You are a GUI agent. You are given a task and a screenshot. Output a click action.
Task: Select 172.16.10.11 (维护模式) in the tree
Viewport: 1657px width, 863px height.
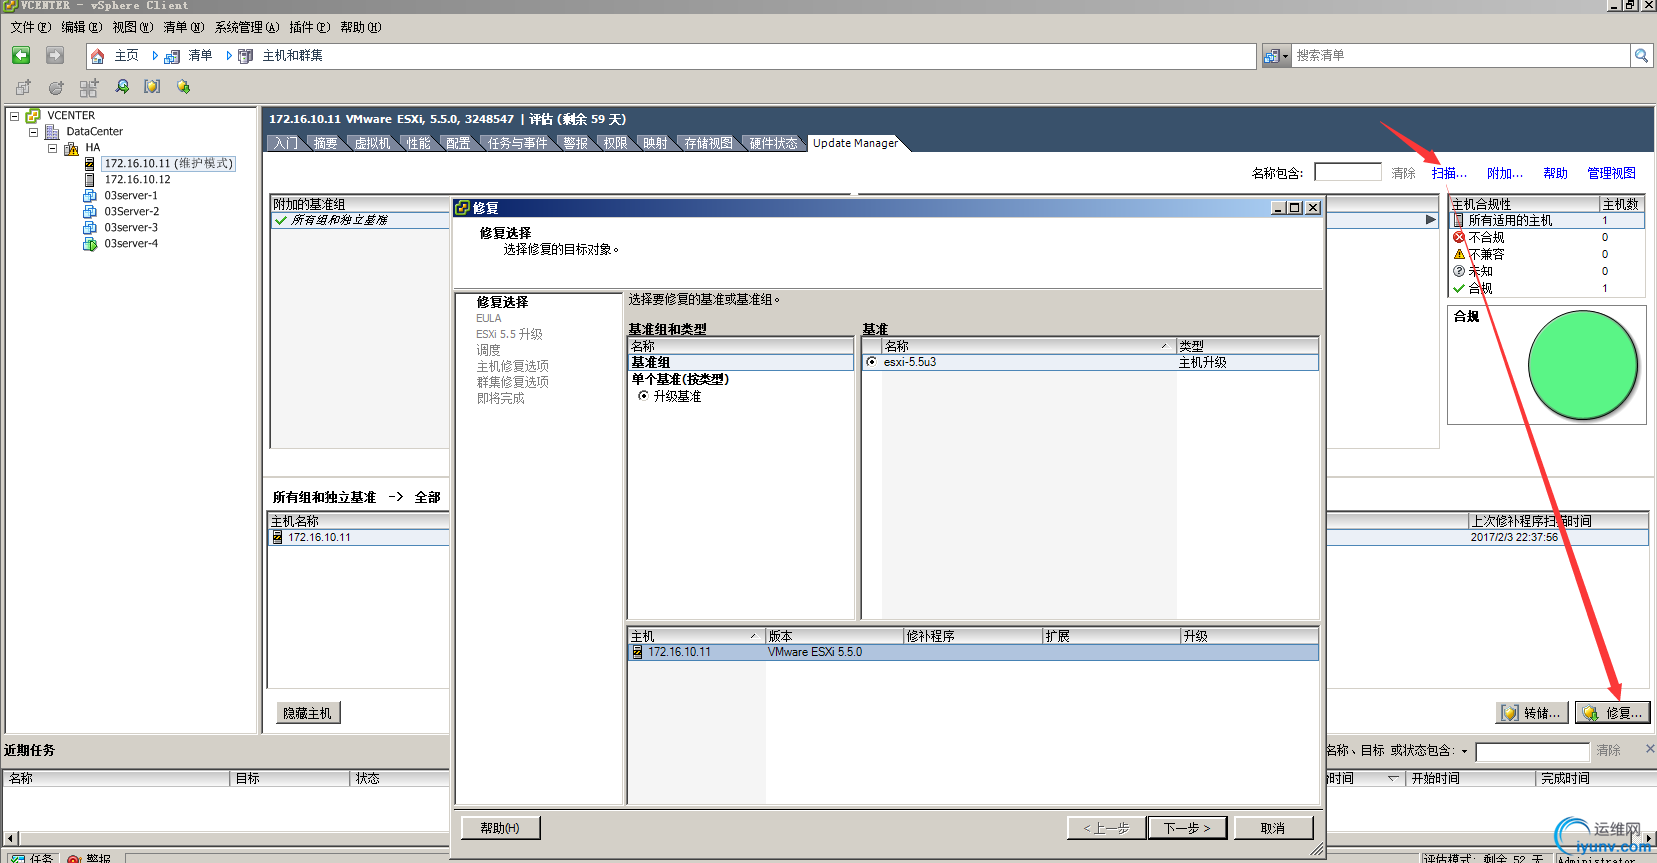168,164
